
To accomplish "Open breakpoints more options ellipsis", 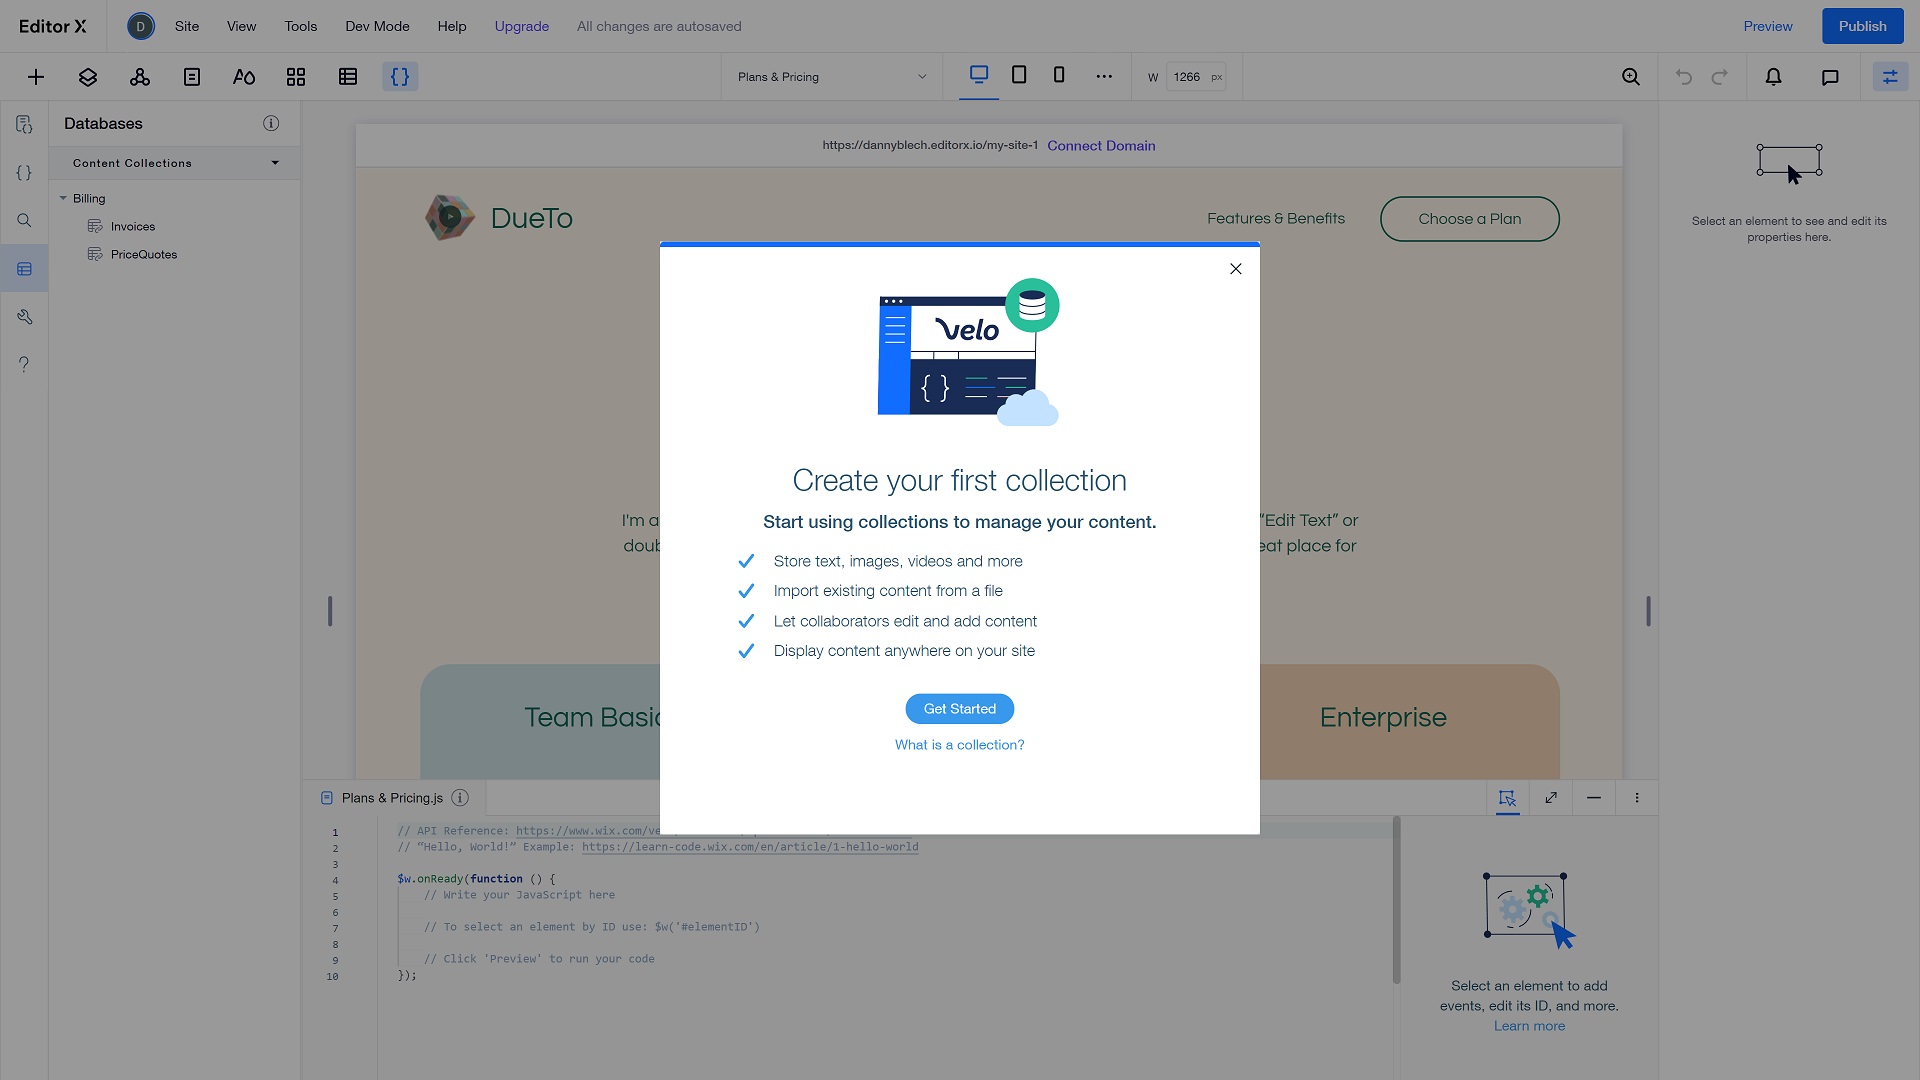I will click(1104, 76).
